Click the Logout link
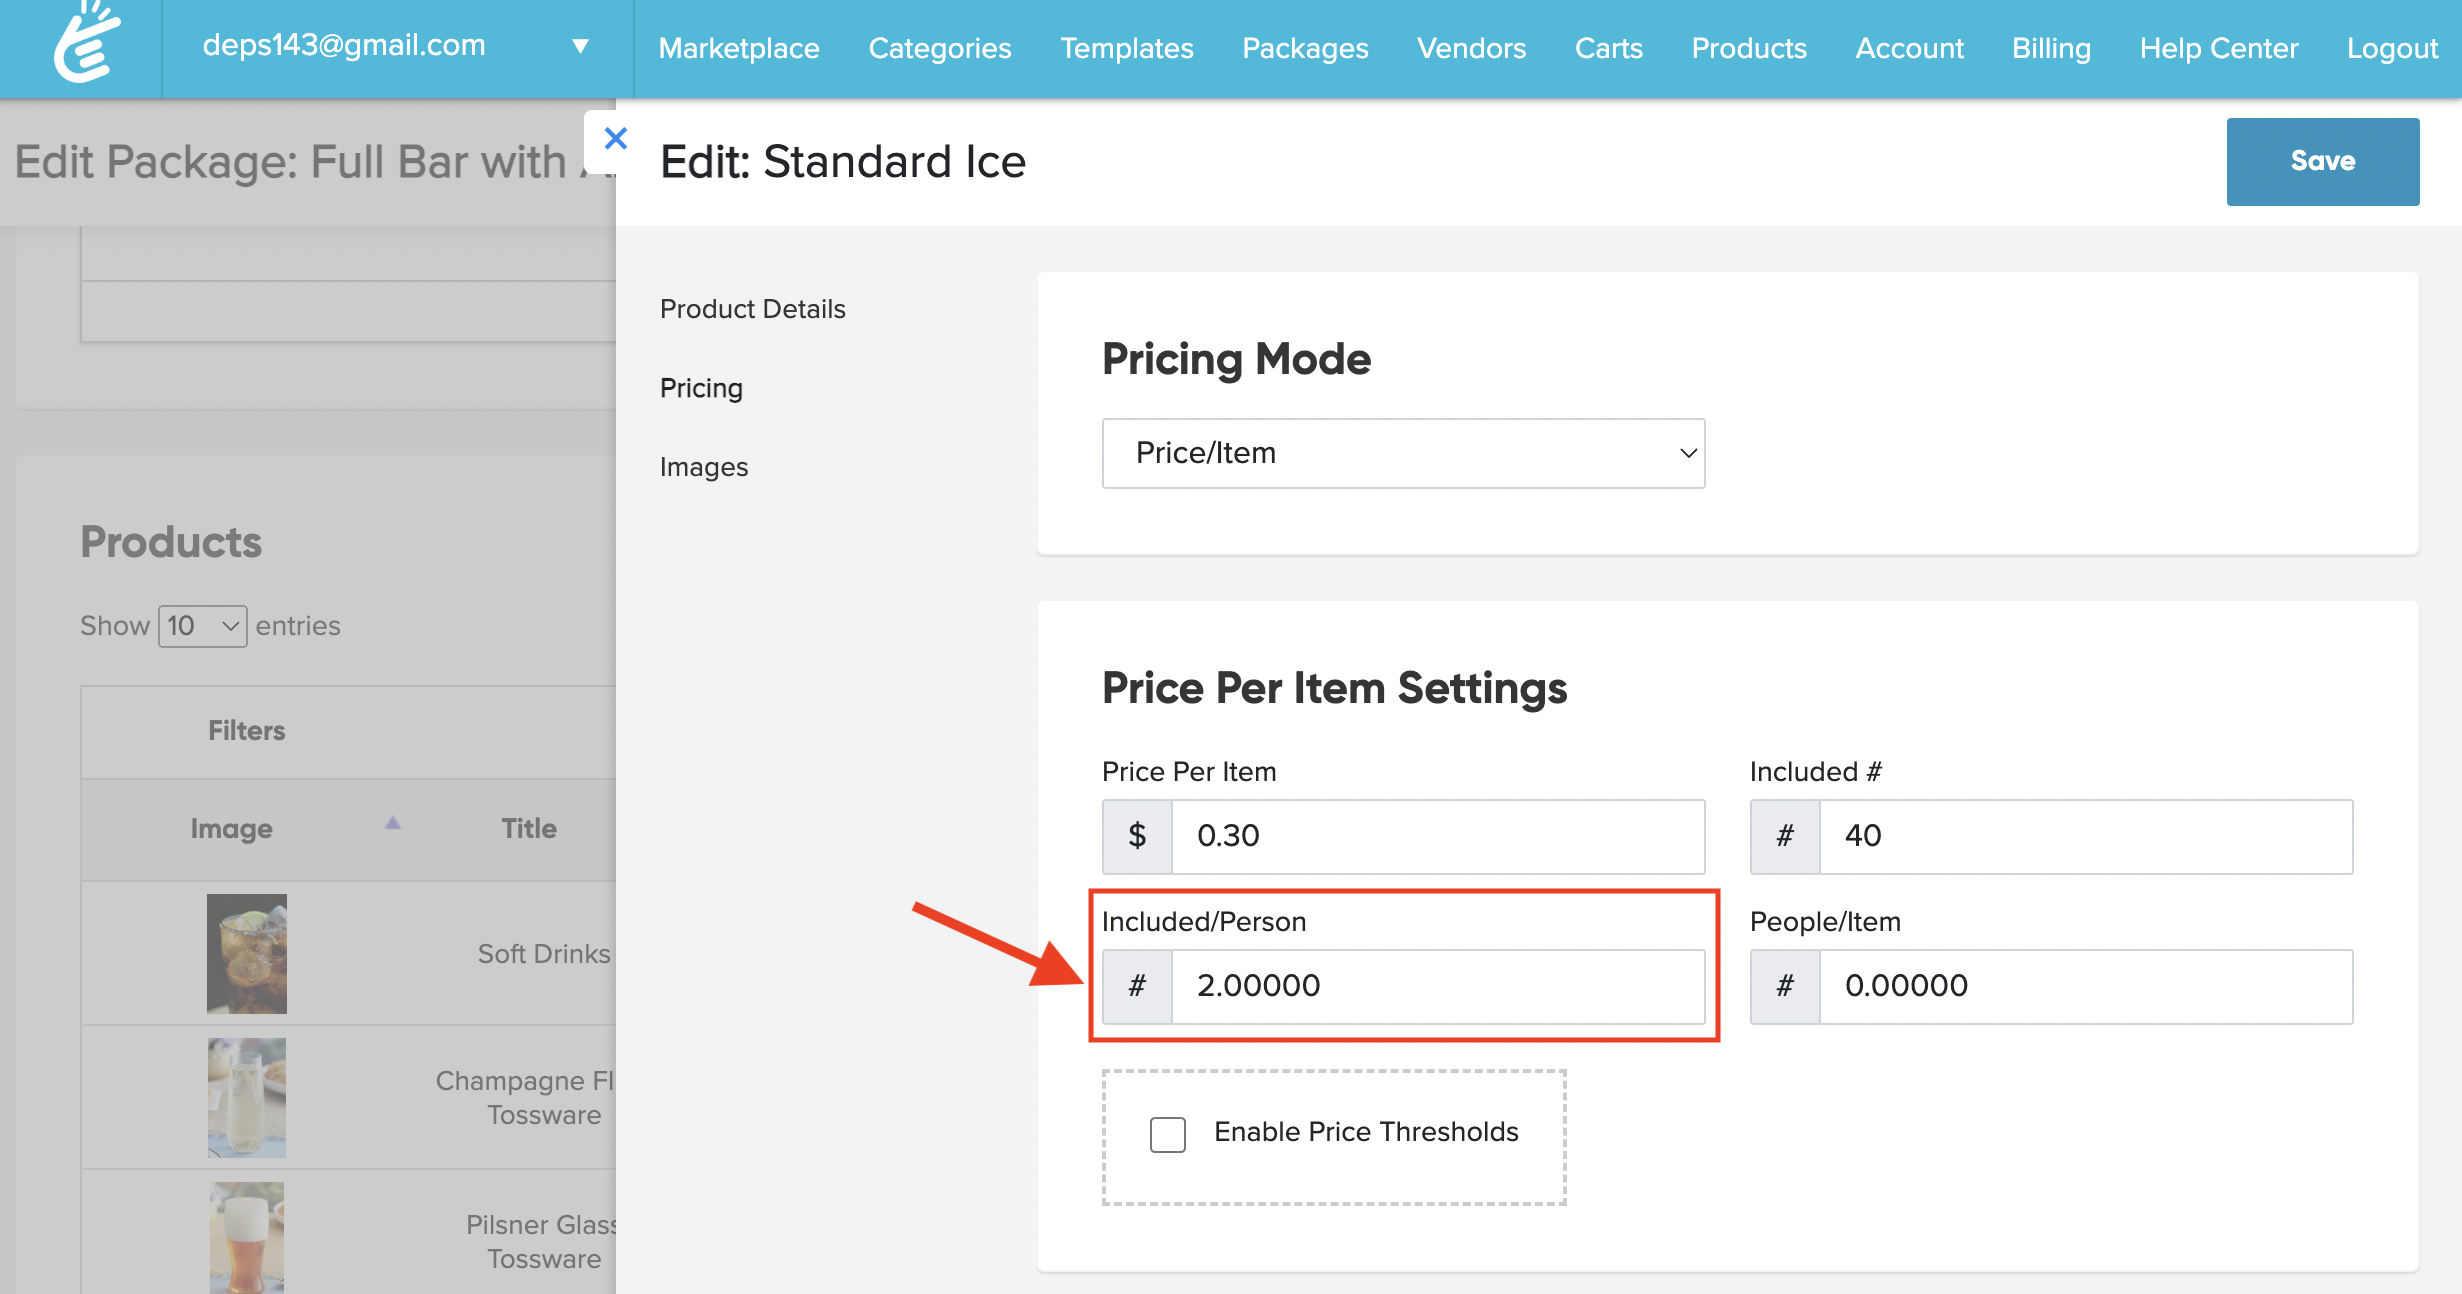The height and width of the screenshot is (1294, 2462). tap(2391, 48)
